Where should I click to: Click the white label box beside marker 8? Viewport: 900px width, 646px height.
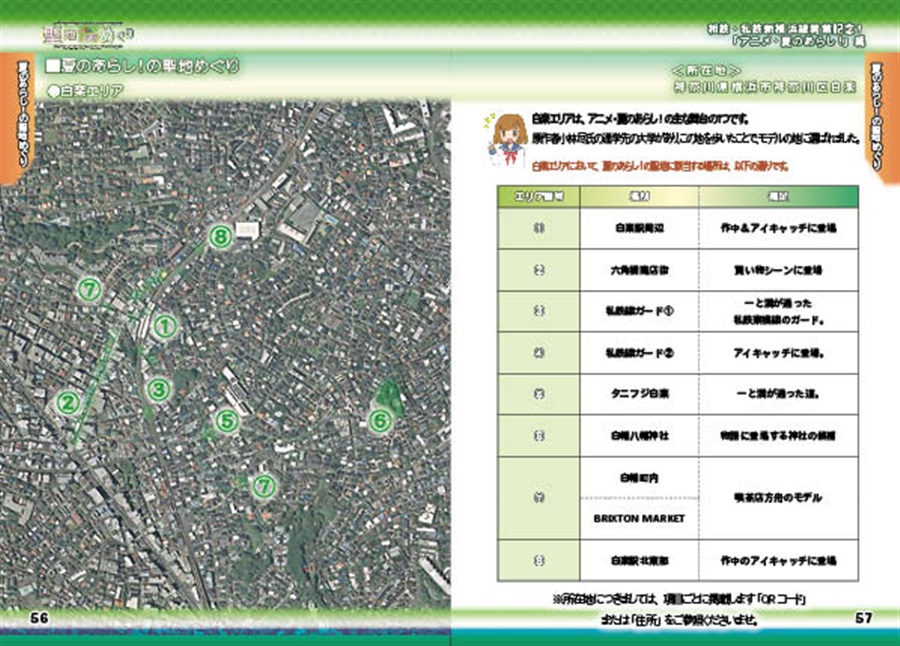pyautogui.click(x=247, y=230)
